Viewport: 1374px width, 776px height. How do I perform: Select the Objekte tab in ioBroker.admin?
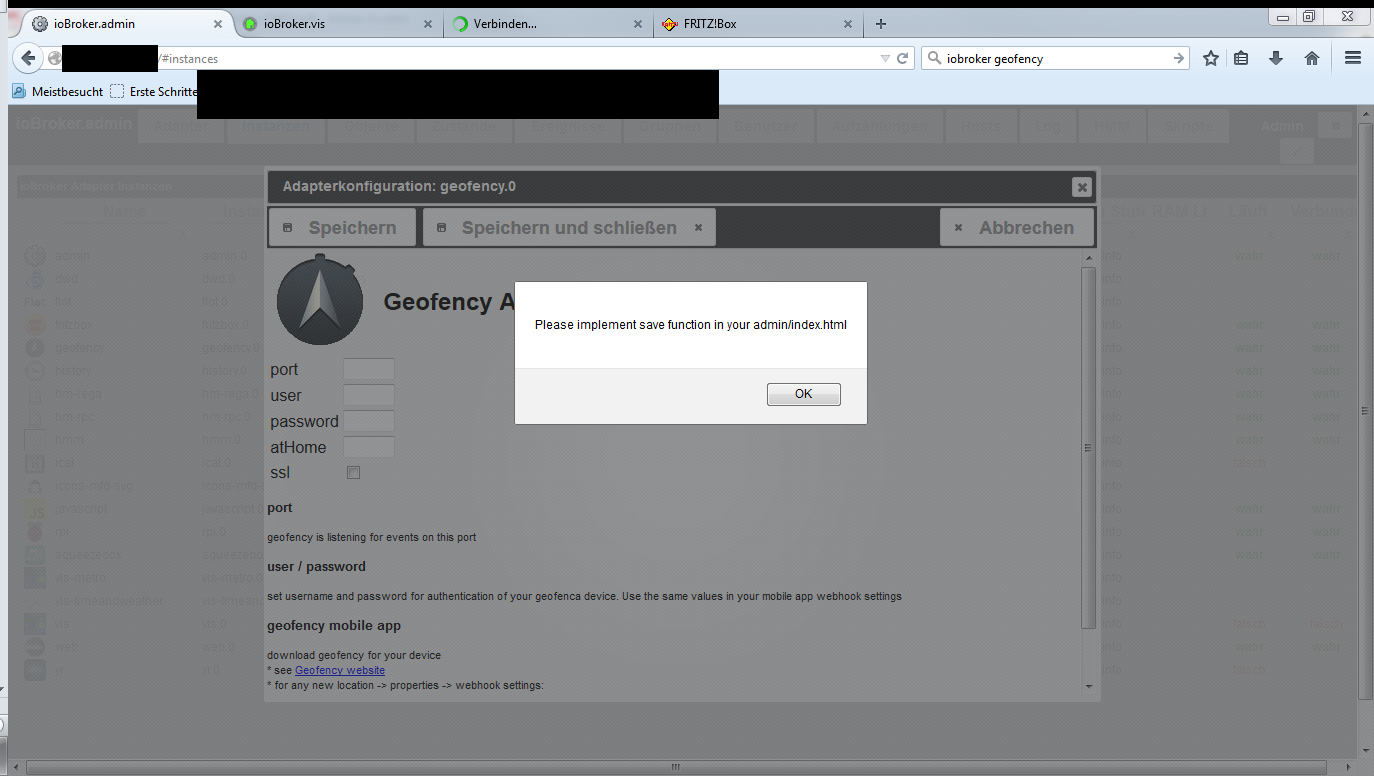point(371,127)
